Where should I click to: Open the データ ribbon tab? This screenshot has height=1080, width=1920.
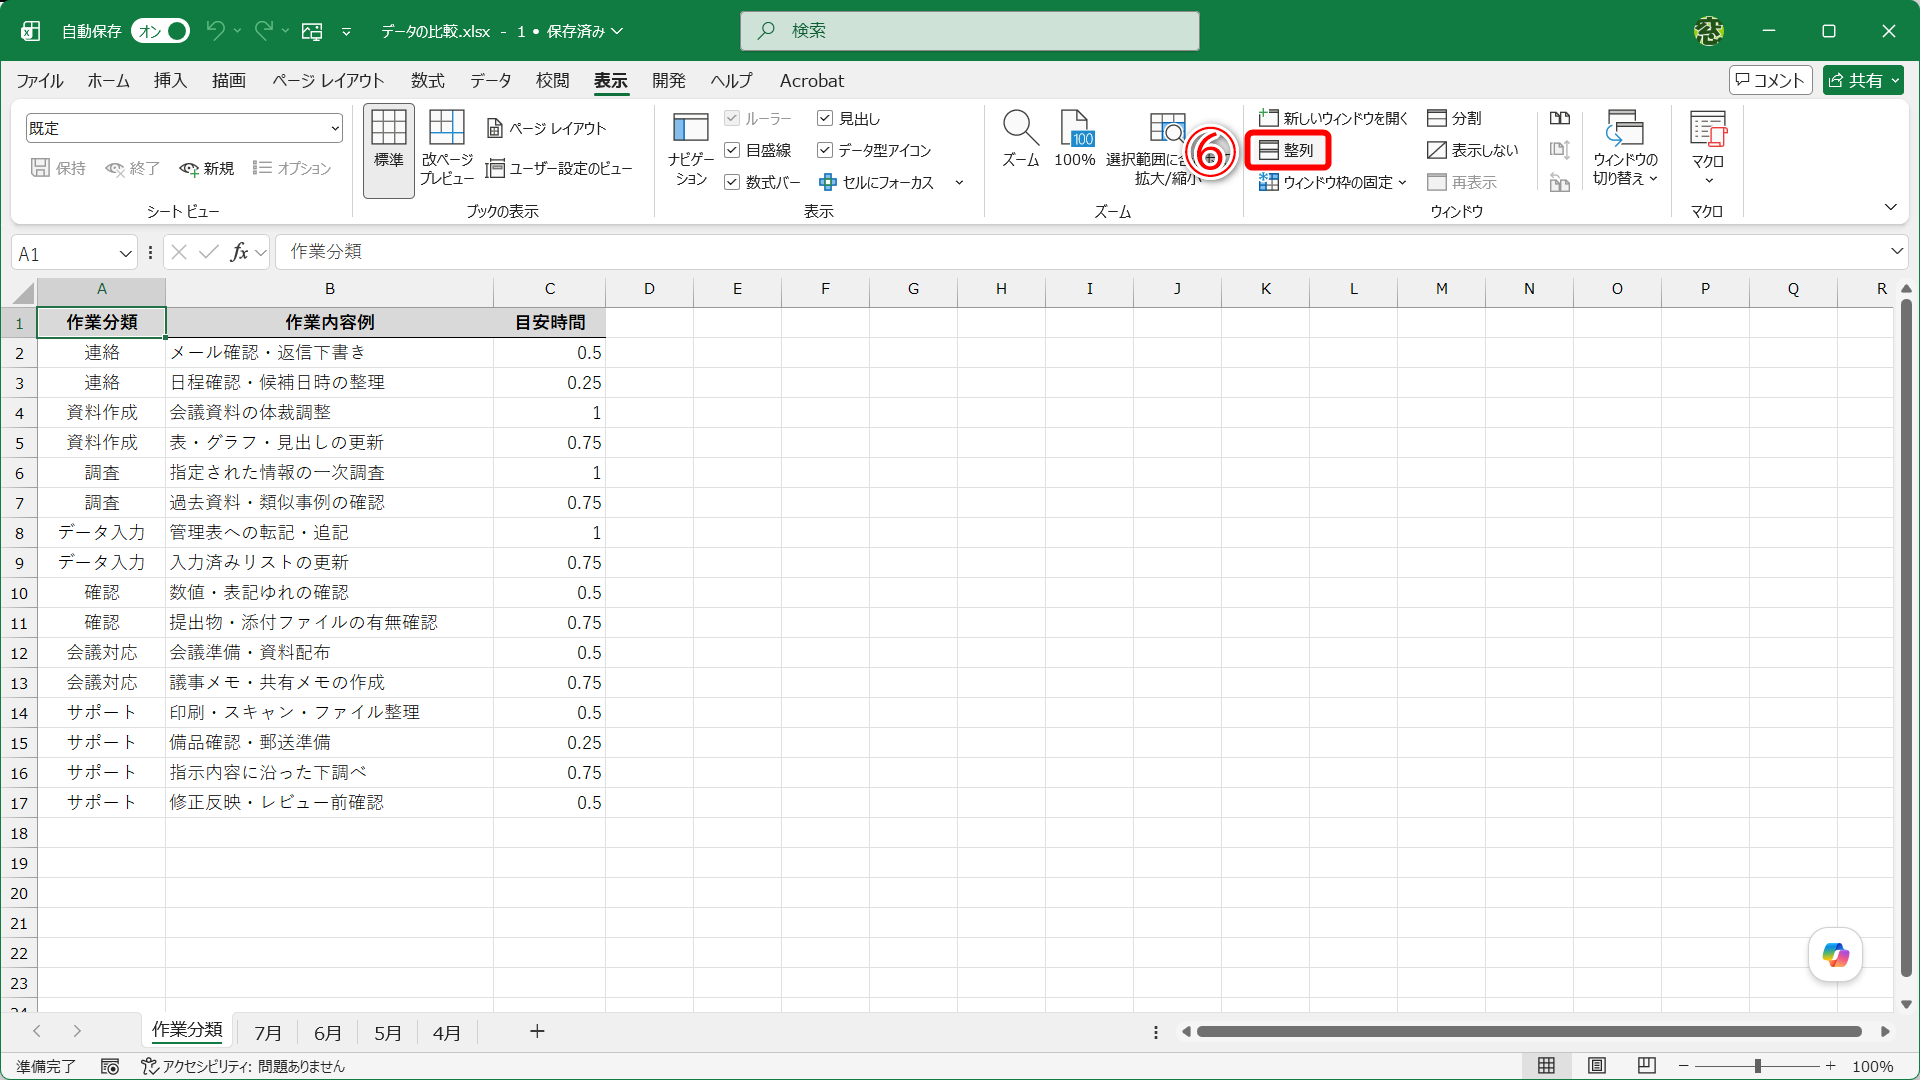pos(491,81)
